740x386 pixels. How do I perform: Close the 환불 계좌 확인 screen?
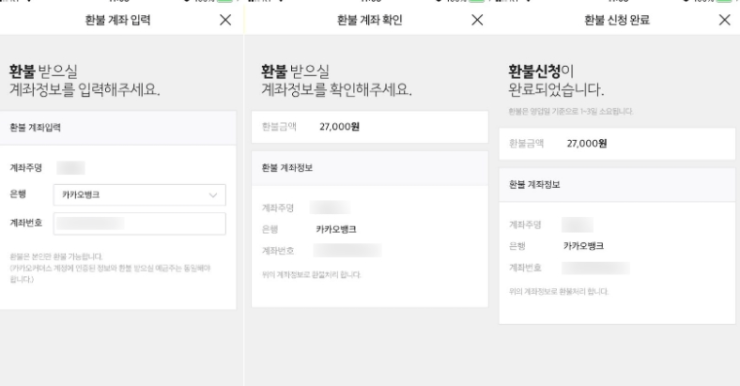point(477,20)
